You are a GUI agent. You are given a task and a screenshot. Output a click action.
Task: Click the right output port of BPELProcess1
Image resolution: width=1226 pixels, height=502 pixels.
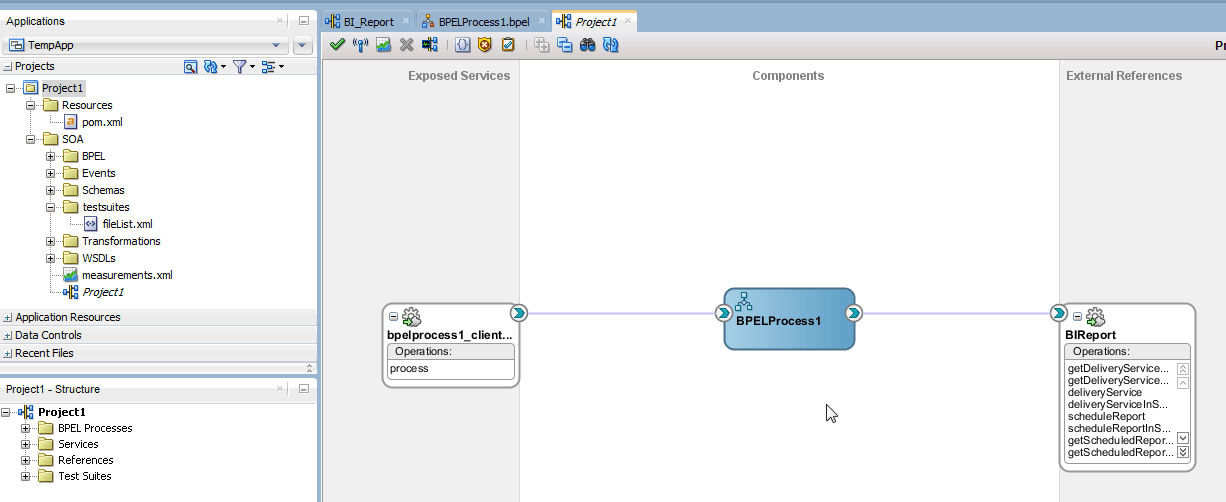point(853,313)
